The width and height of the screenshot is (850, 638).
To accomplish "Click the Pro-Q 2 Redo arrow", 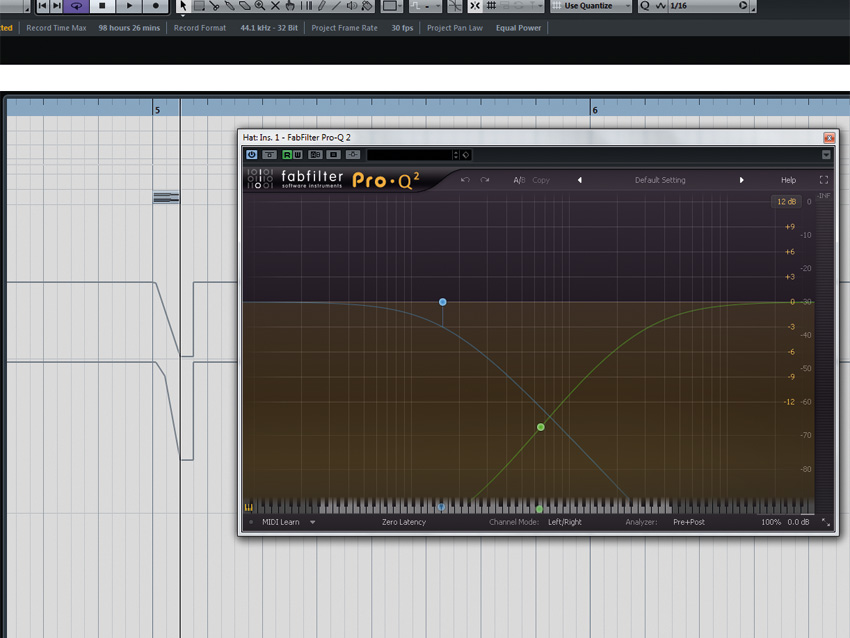I will [x=485, y=180].
